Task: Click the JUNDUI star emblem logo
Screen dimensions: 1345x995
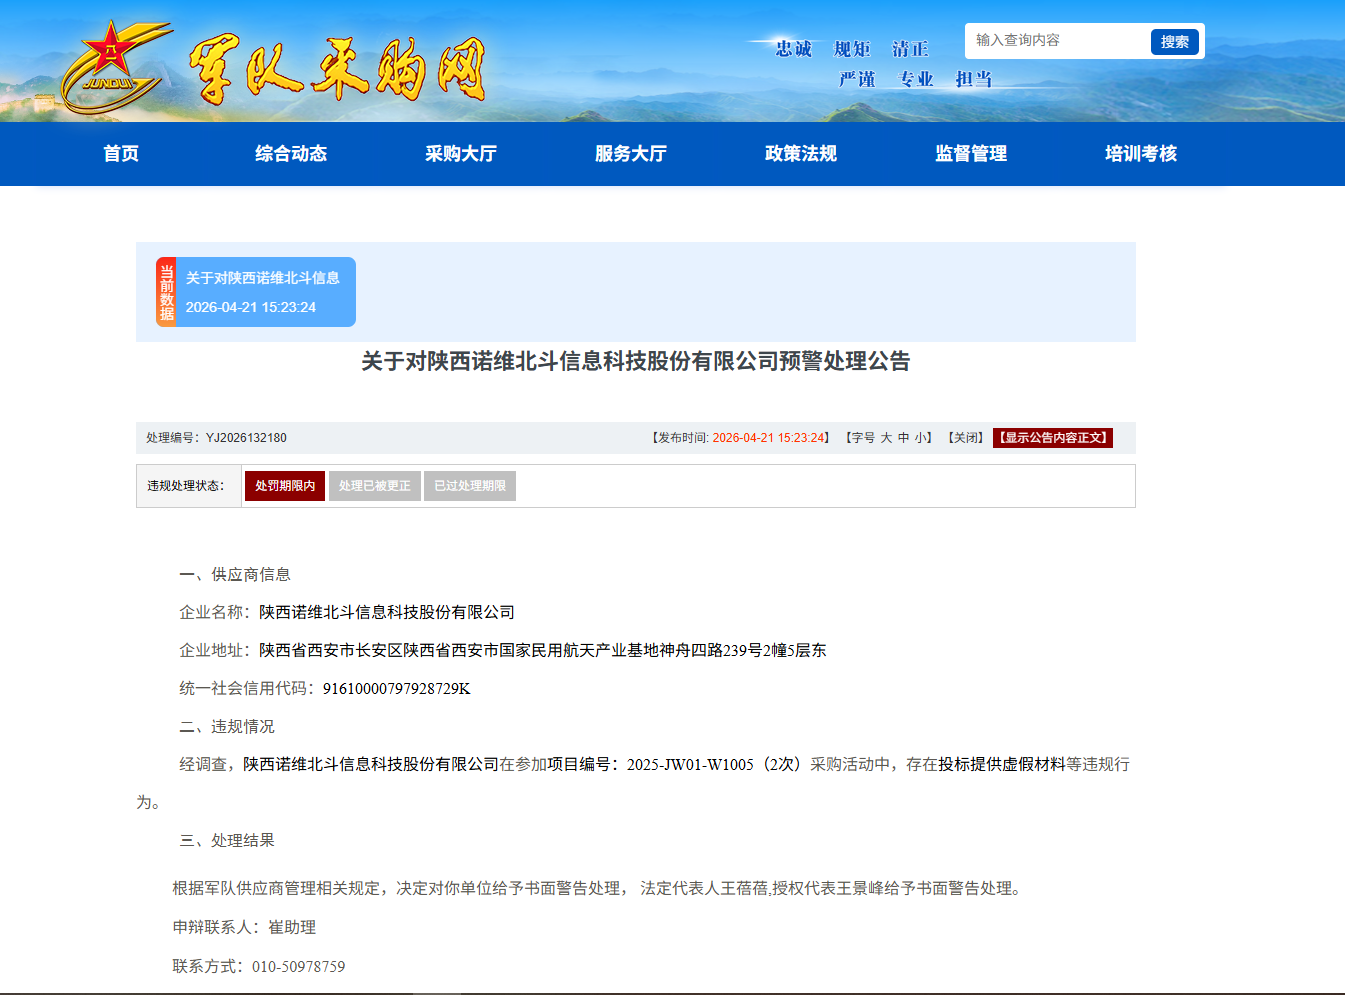Action: (112, 67)
